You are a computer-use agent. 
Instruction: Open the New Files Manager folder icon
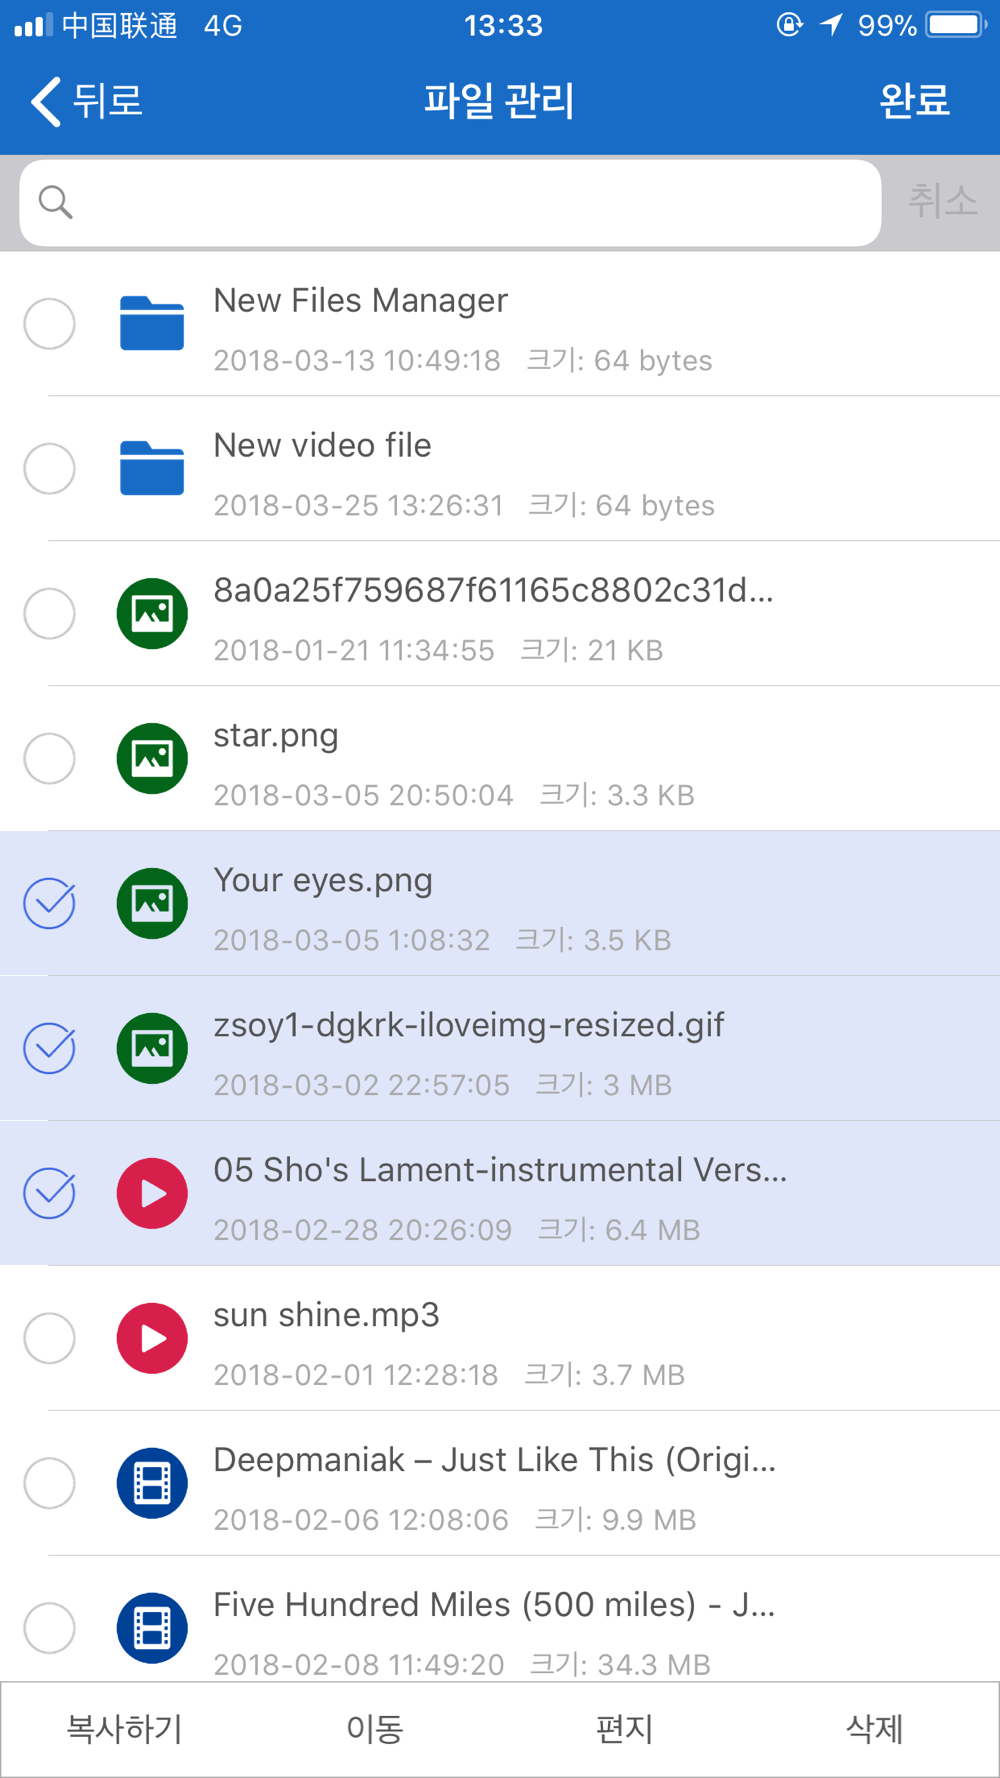[152, 323]
